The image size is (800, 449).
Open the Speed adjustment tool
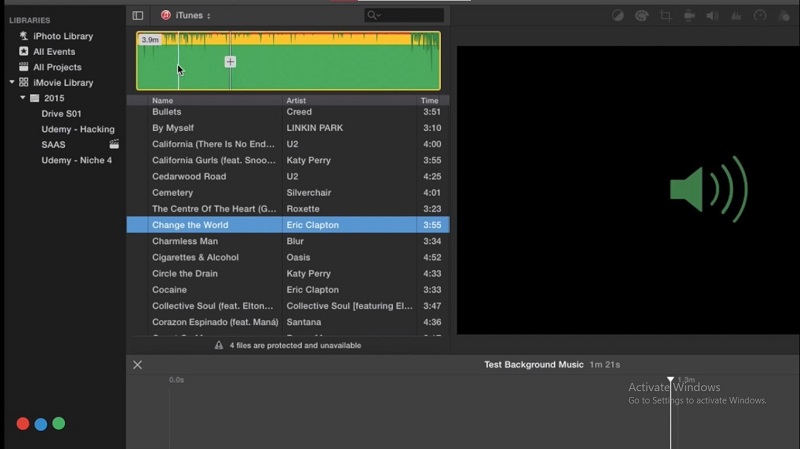[760, 16]
